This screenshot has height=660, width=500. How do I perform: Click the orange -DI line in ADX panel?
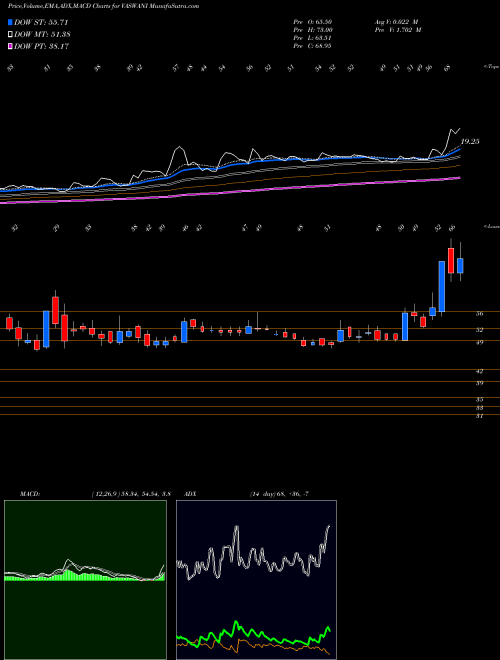(x=253, y=644)
